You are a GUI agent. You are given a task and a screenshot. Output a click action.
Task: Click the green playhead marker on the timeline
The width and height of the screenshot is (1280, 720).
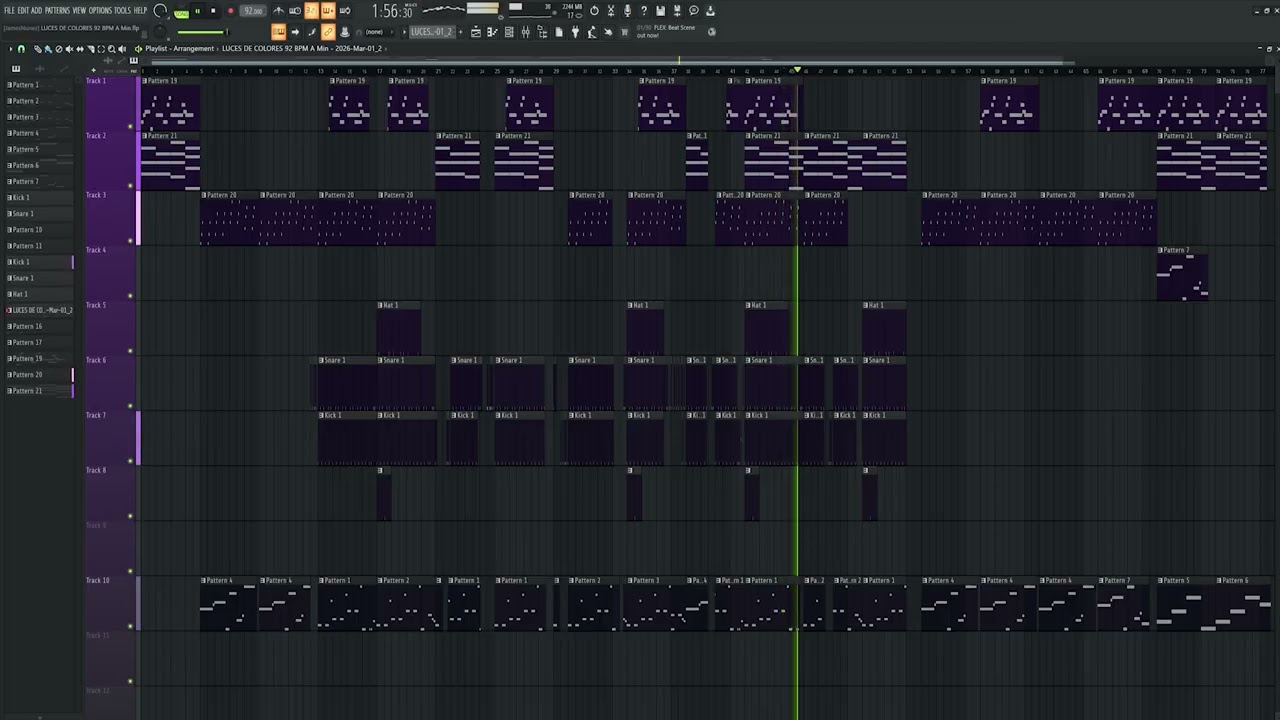(x=797, y=70)
